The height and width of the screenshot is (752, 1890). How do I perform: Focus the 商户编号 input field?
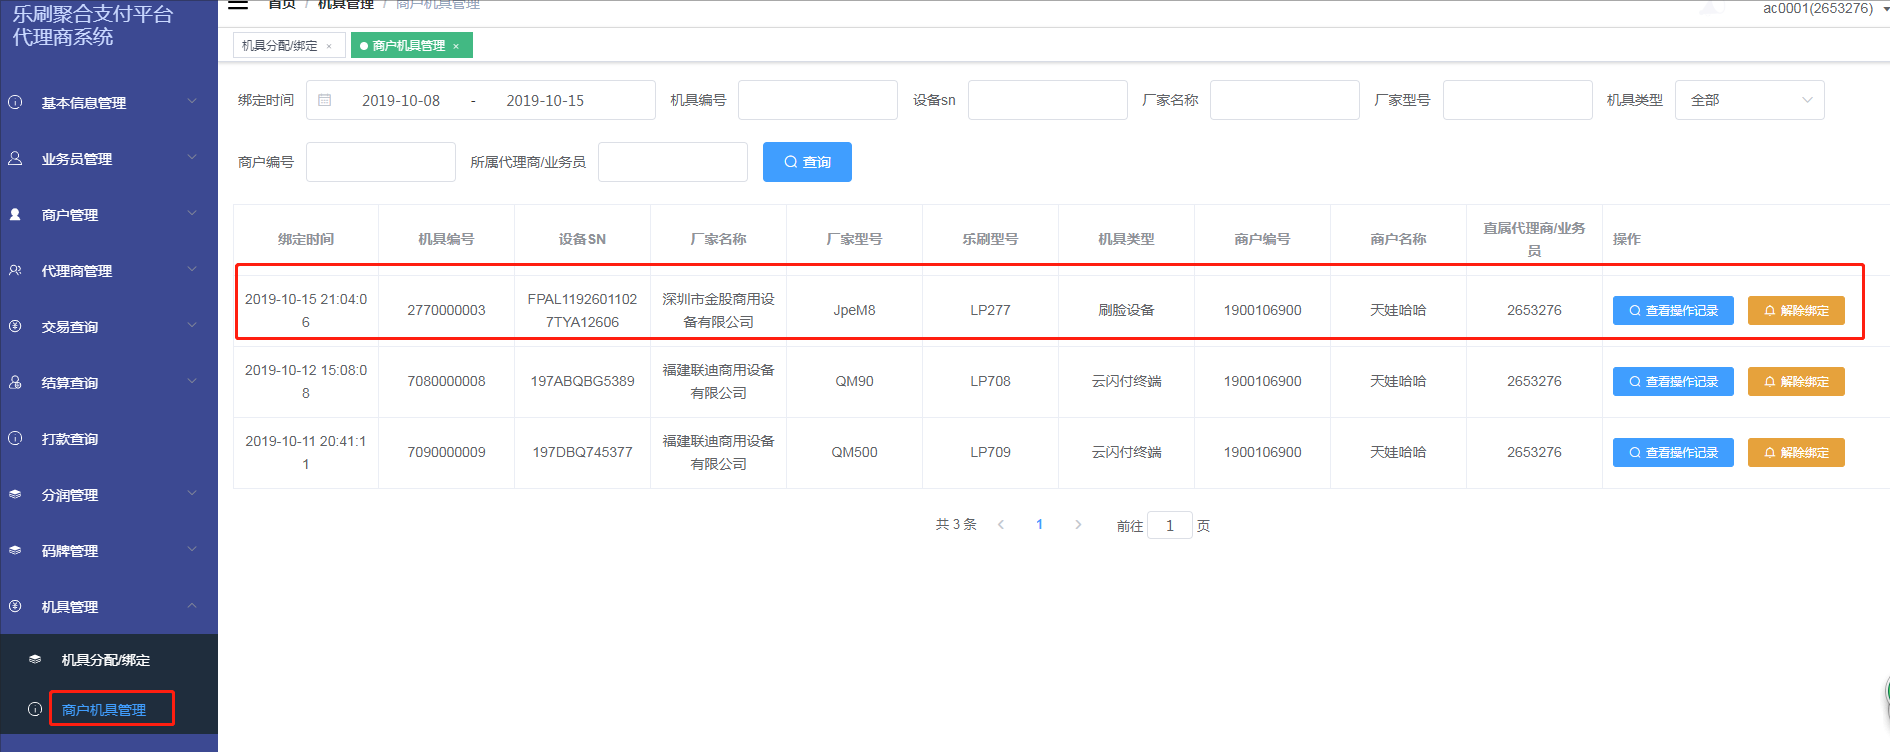tap(381, 162)
